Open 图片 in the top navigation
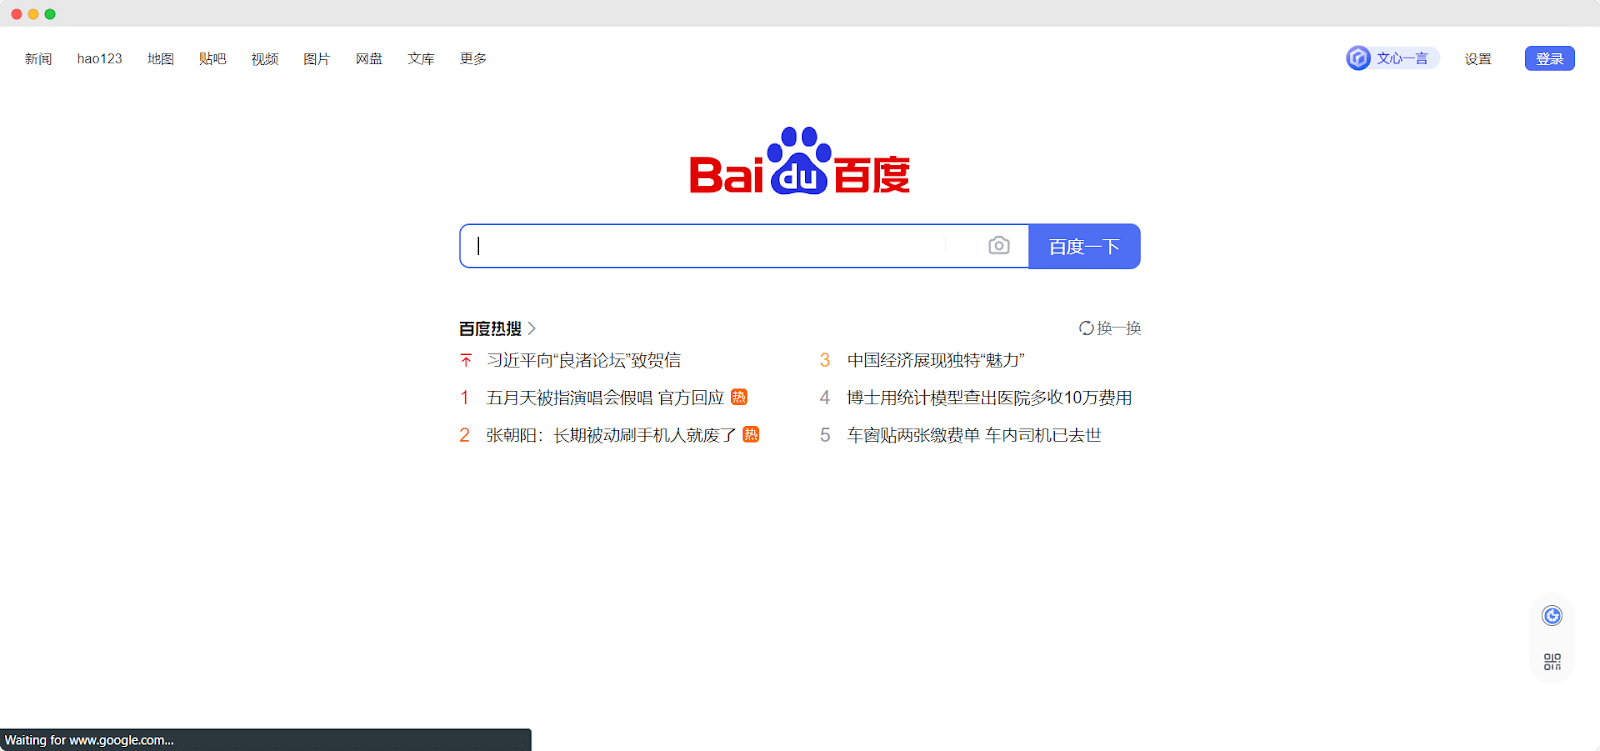 (316, 59)
